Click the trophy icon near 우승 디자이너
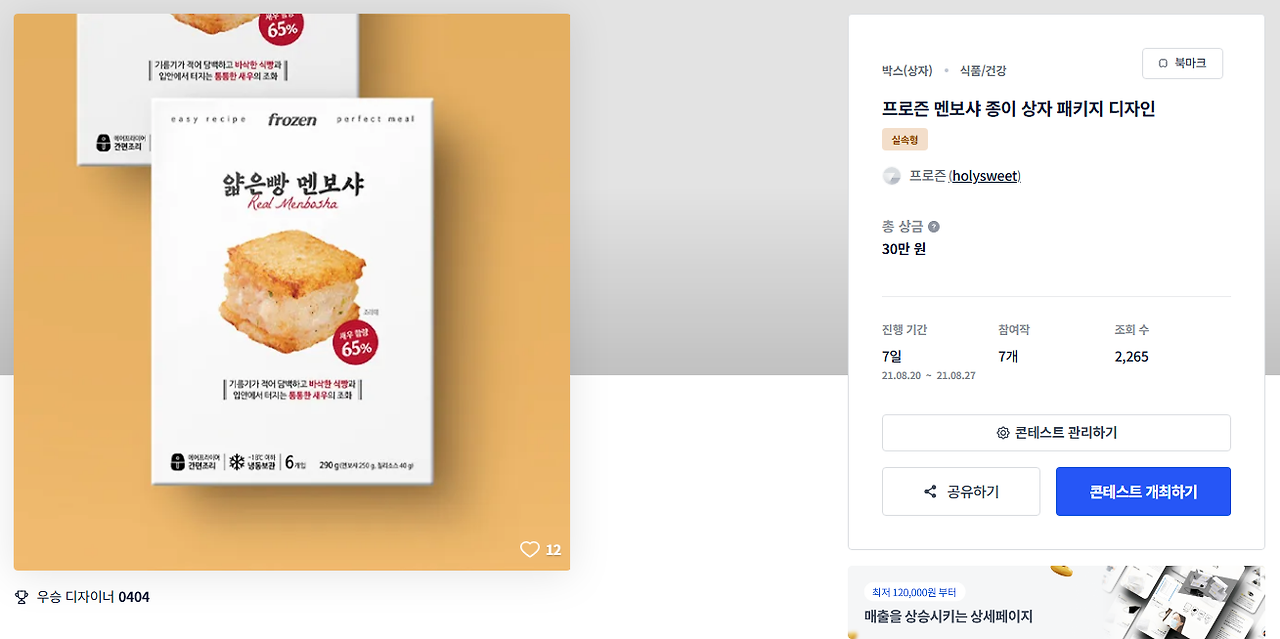Viewport: 1280px width, 639px height. 21,597
